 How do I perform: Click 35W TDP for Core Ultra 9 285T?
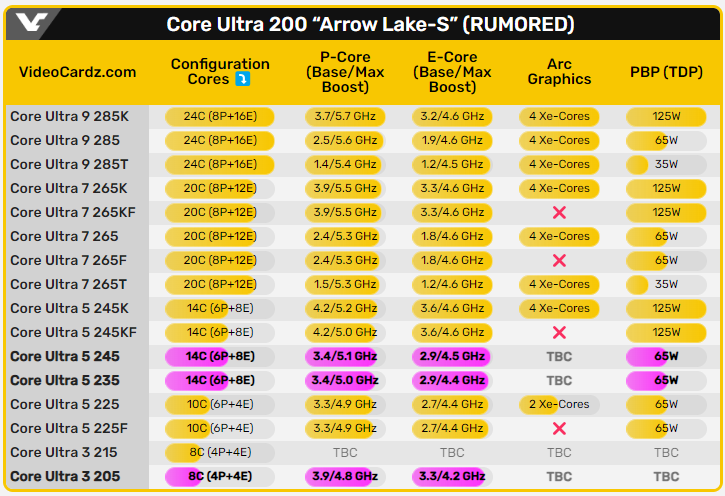[x=666, y=165]
